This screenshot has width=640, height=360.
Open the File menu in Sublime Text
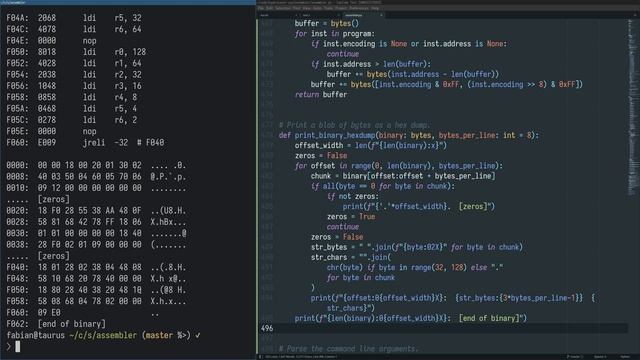pyautogui.click(x=260, y=8)
